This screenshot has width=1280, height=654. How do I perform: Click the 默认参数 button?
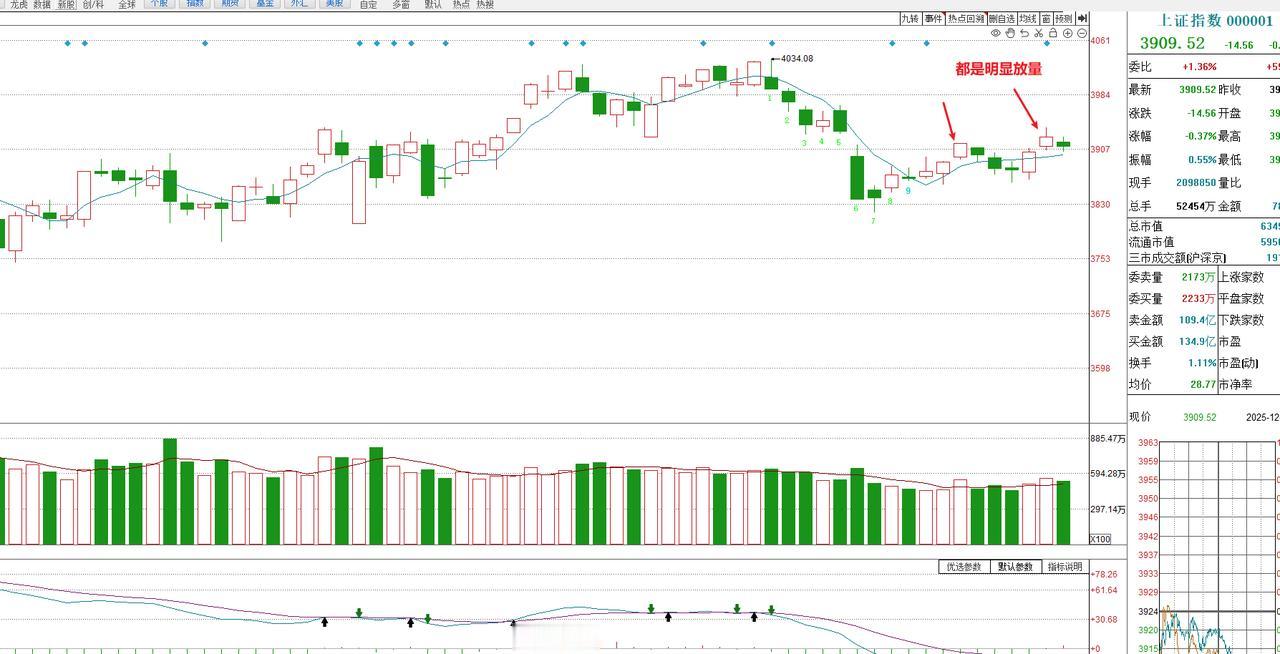(x=1014, y=567)
